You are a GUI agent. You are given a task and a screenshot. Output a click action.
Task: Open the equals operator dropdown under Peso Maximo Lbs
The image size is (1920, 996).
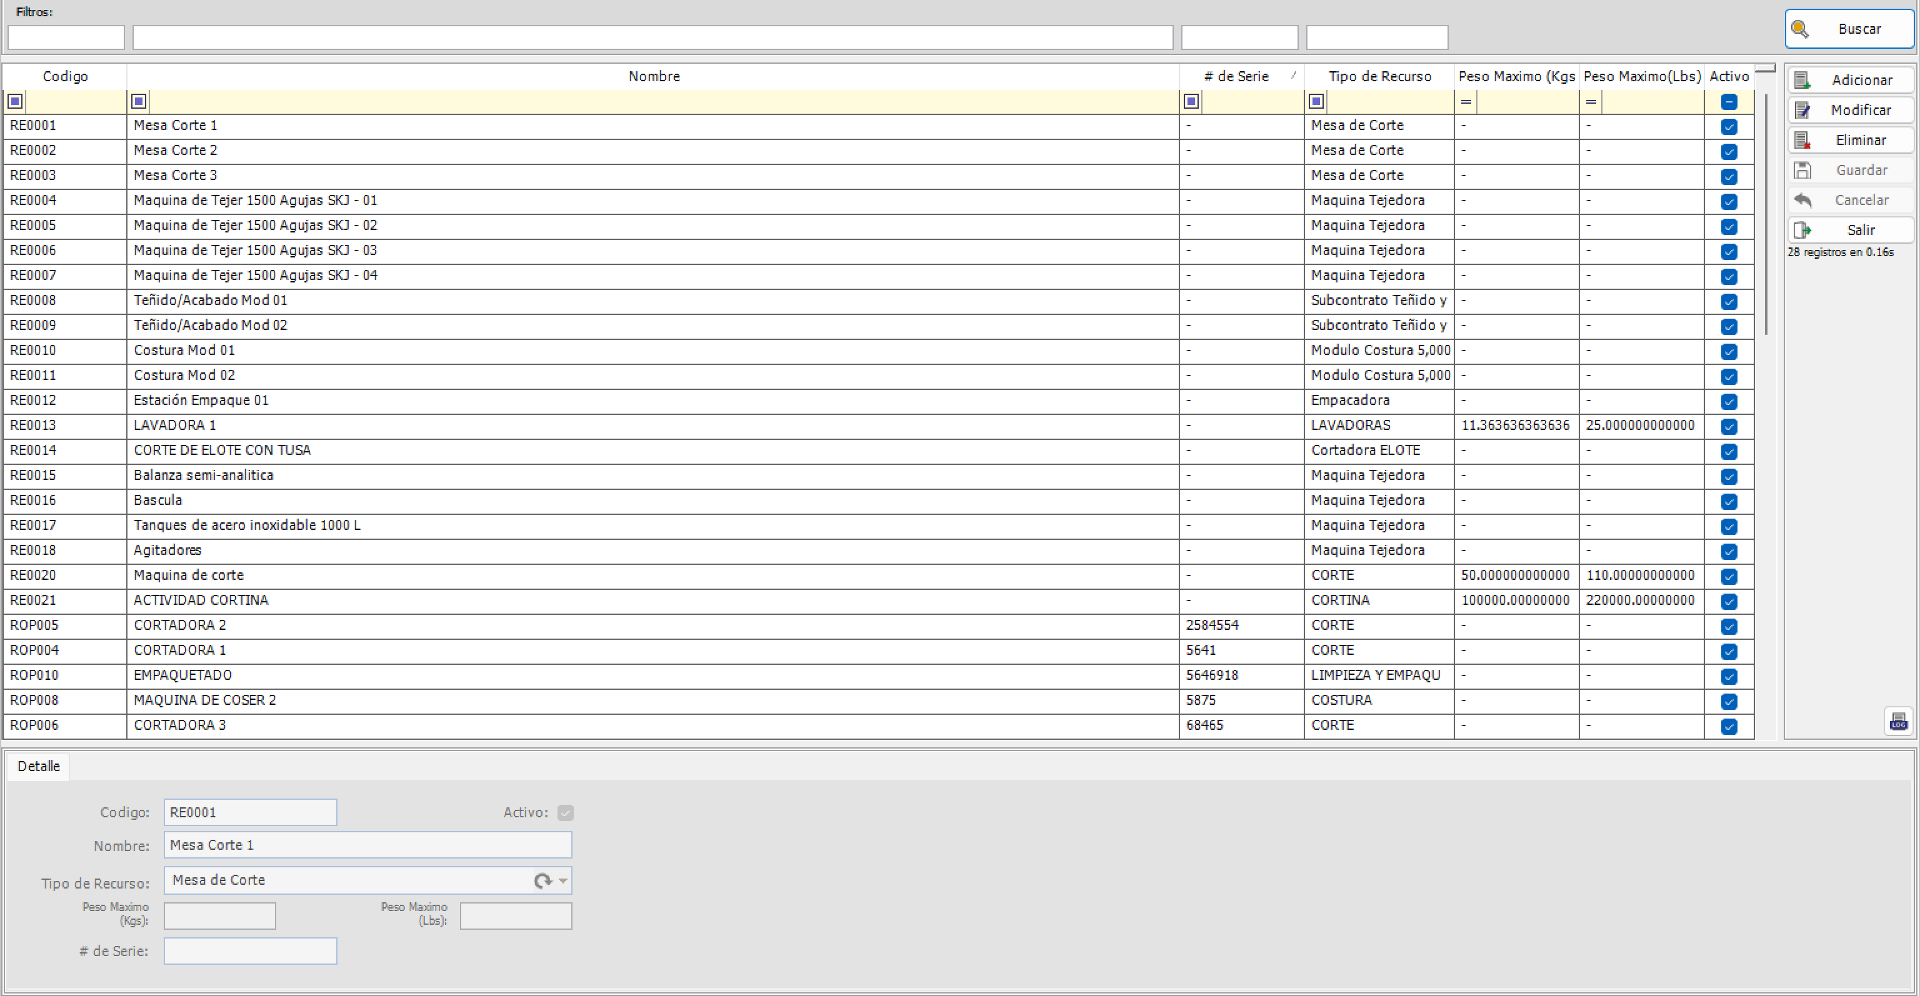pyautogui.click(x=1590, y=101)
